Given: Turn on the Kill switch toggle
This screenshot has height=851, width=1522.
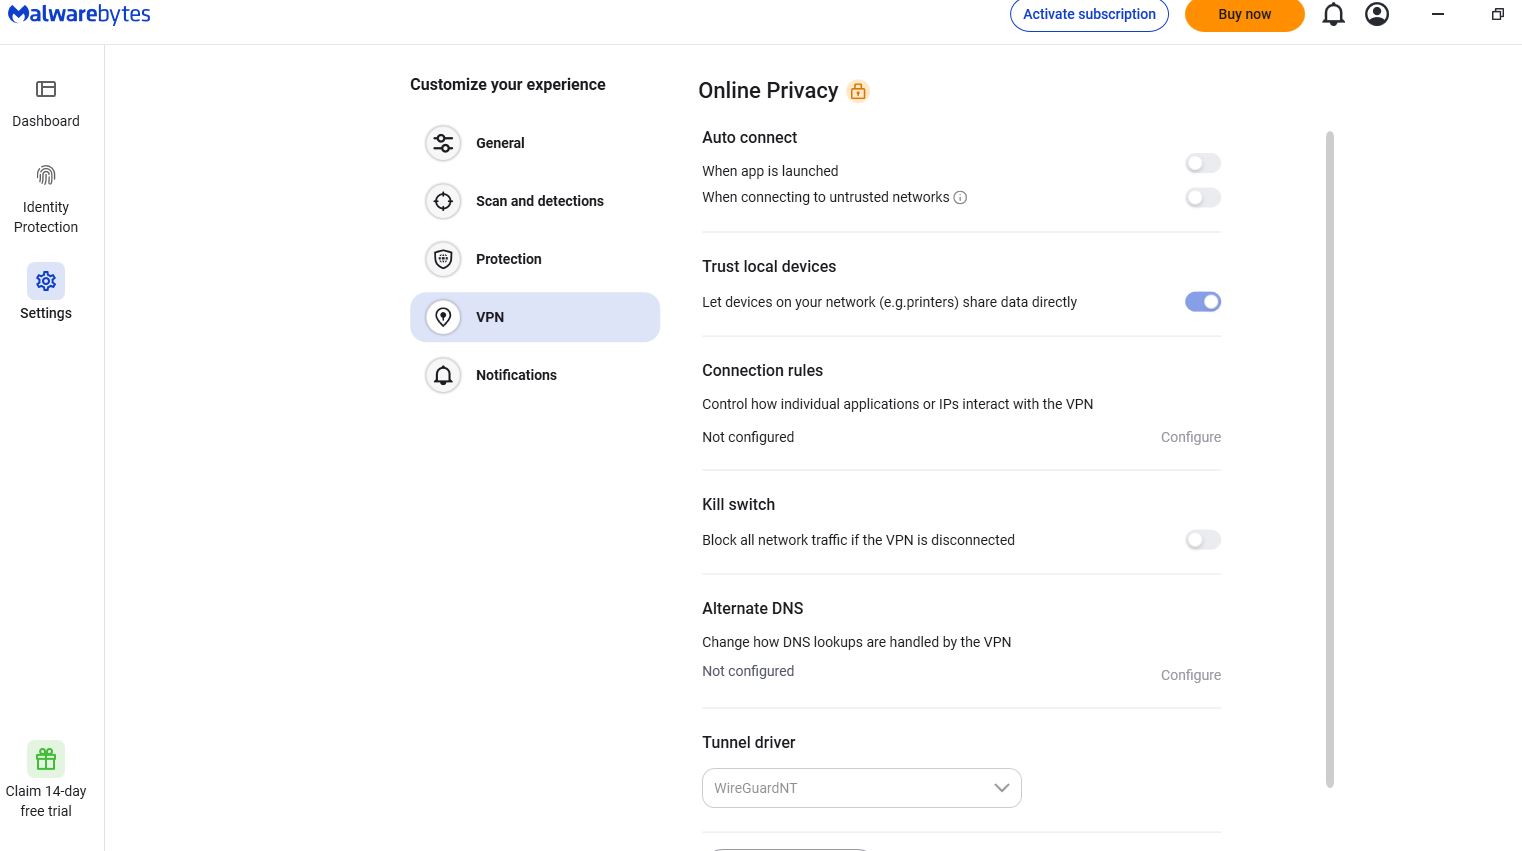Looking at the screenshot, I should tap(1202, 540).
